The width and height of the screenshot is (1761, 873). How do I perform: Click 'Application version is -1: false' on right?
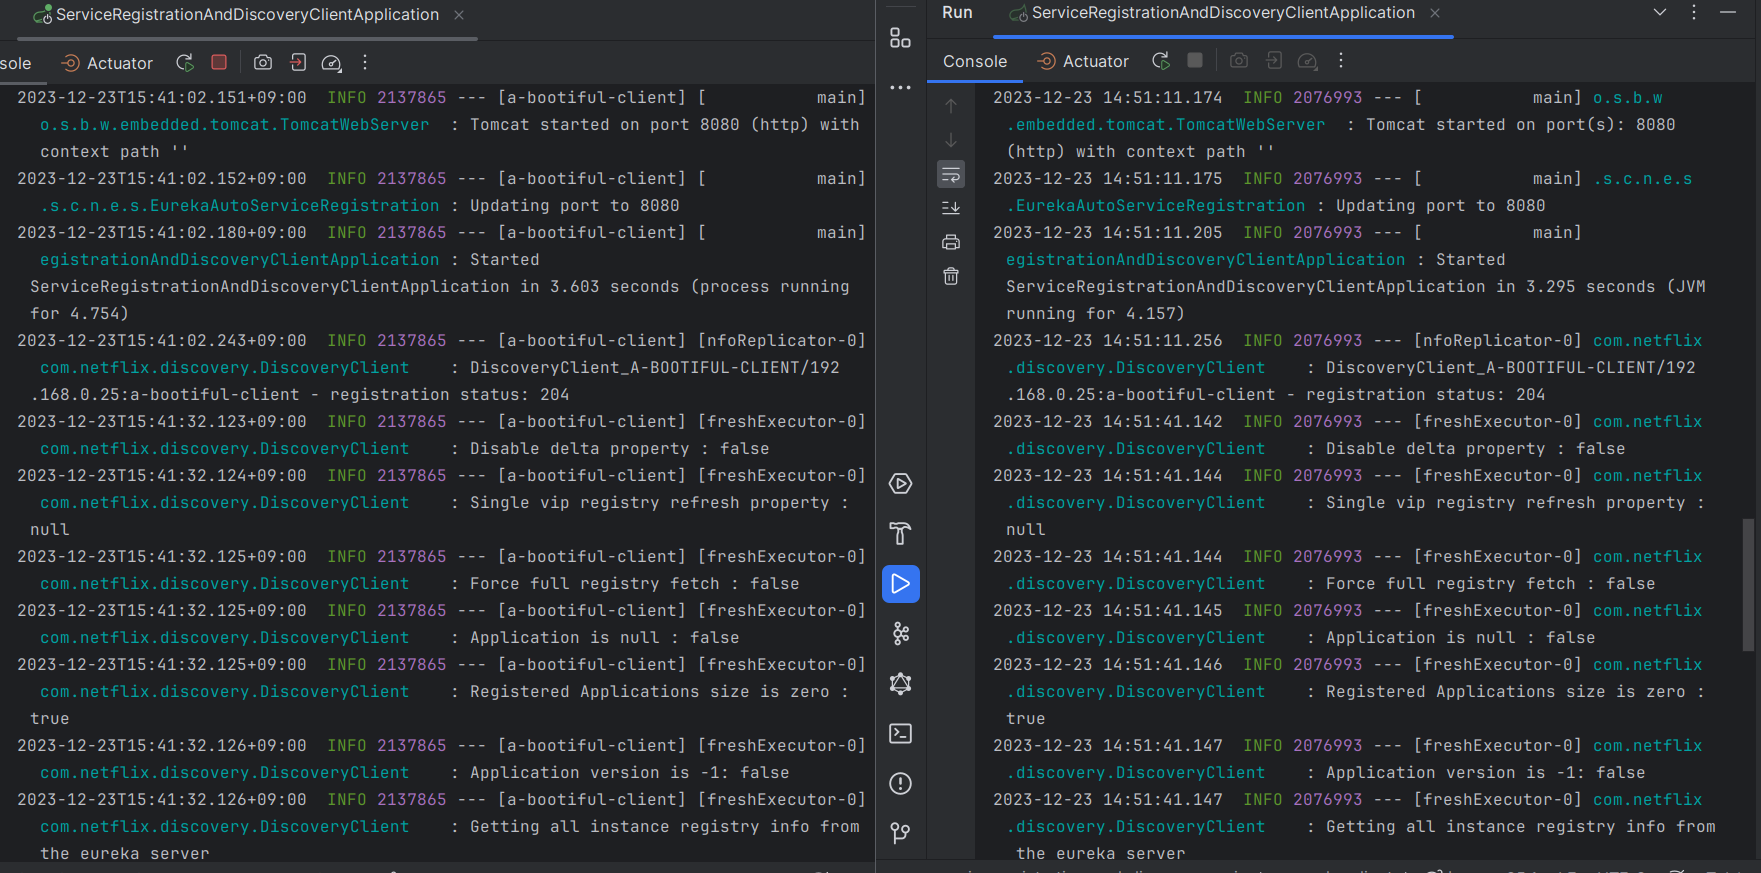click(1485, 773)
